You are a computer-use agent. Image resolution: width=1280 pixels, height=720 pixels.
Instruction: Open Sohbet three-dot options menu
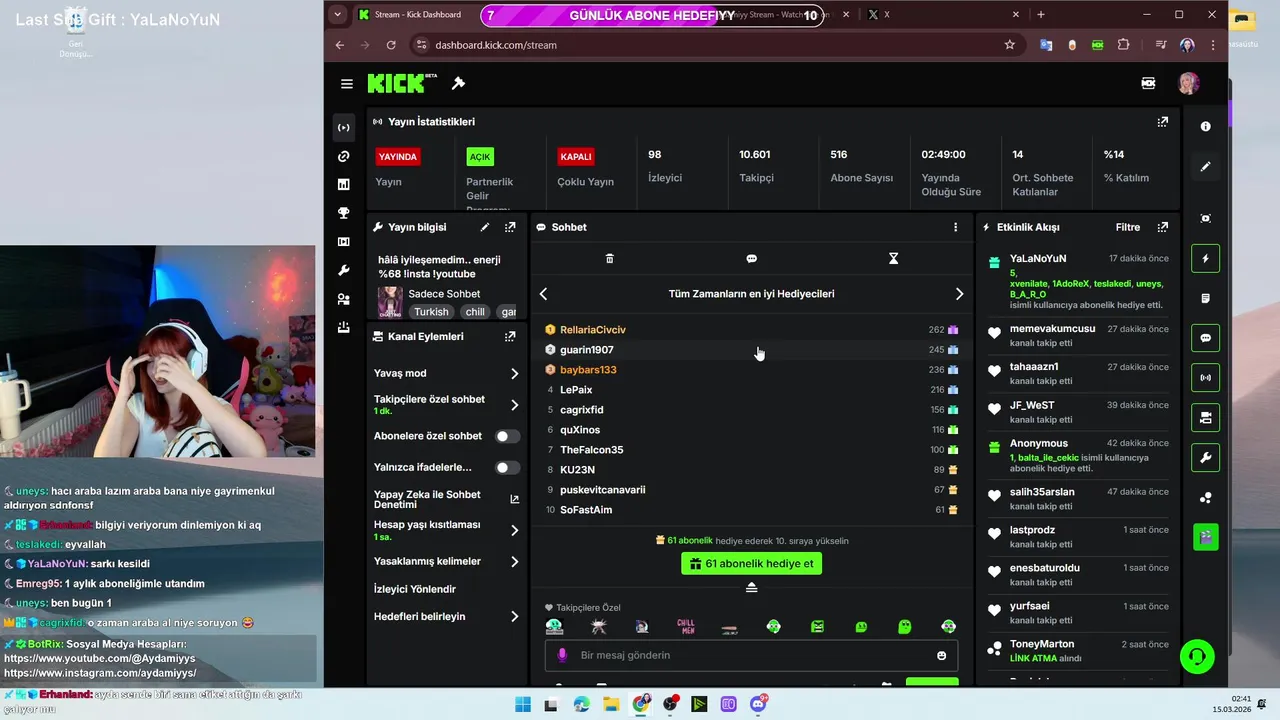point(956,227)
